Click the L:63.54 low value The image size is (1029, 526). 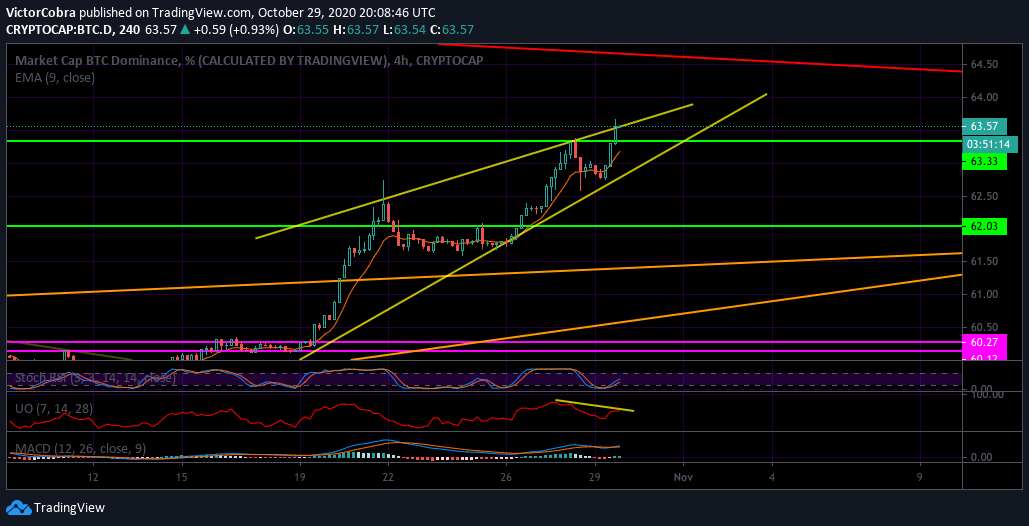point(402,30)
